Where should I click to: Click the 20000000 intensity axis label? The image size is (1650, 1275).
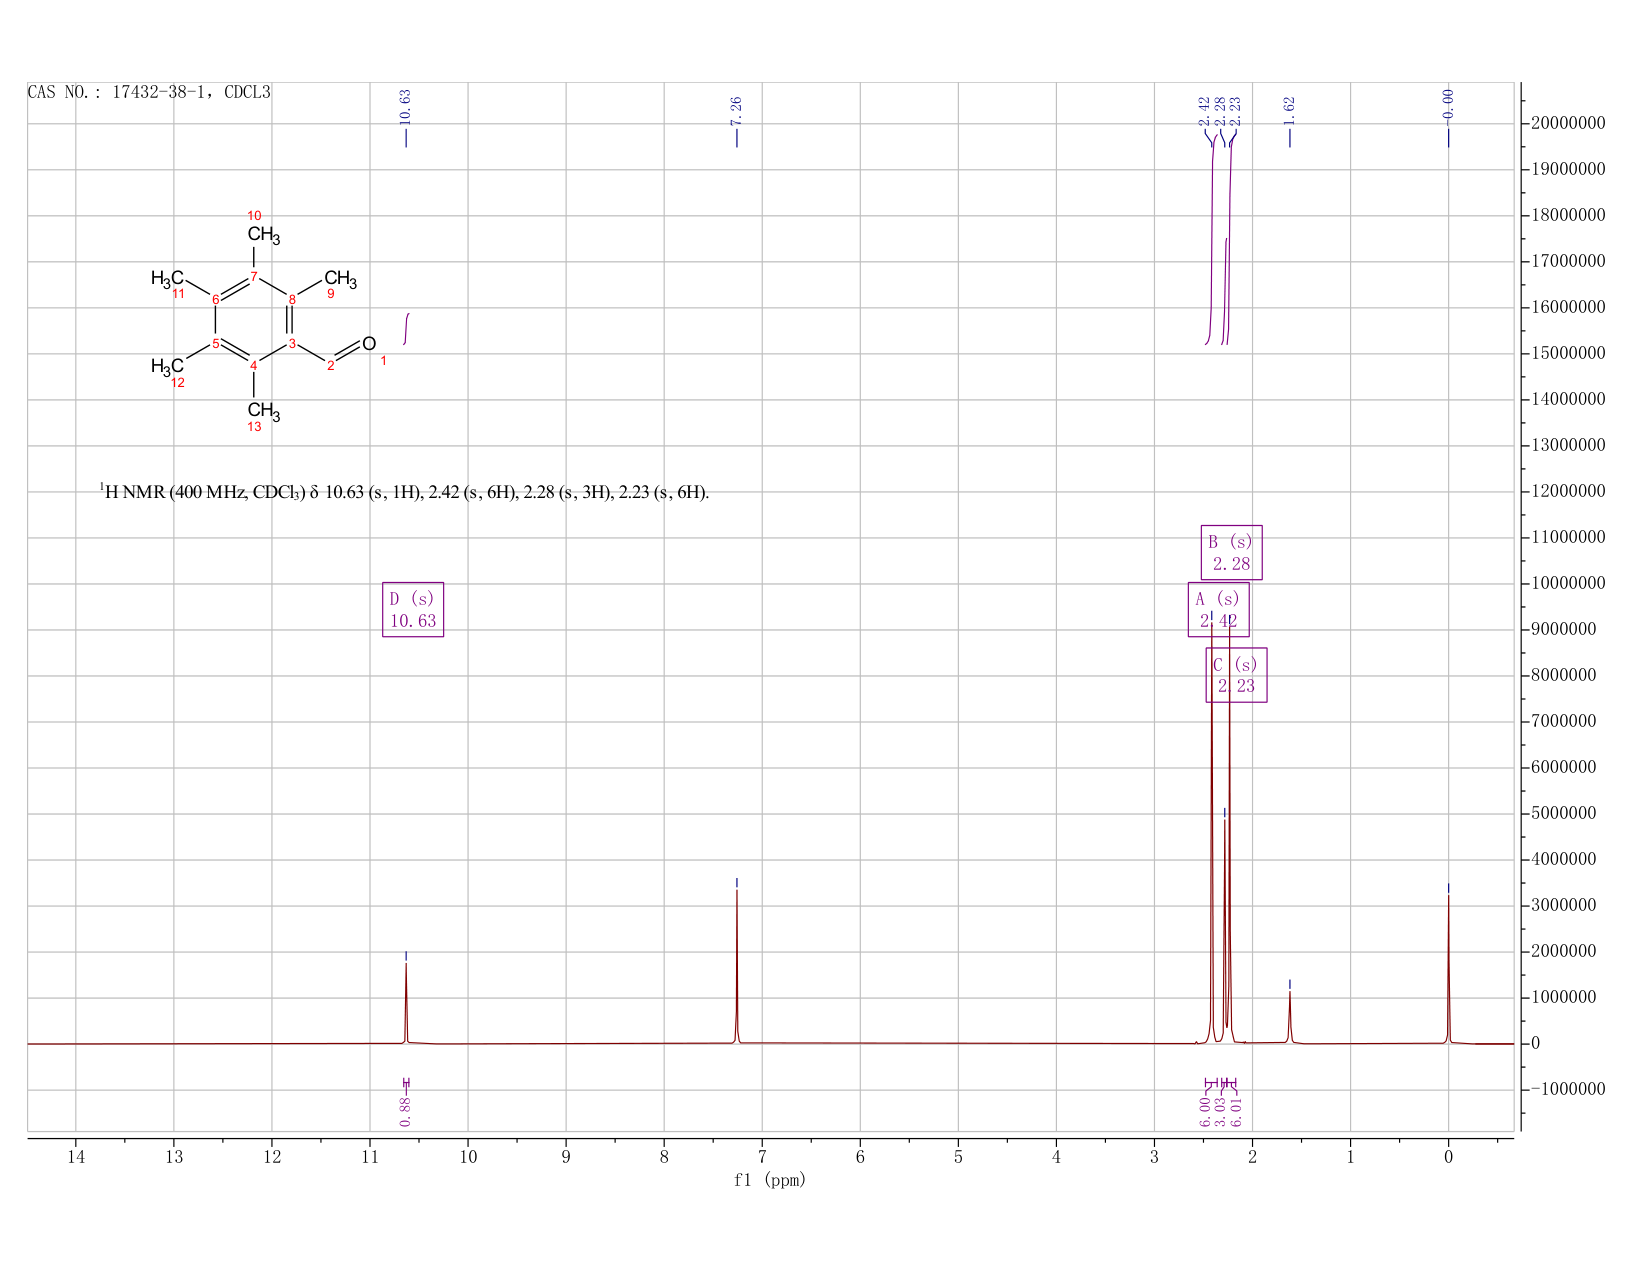click(1568, 124)
